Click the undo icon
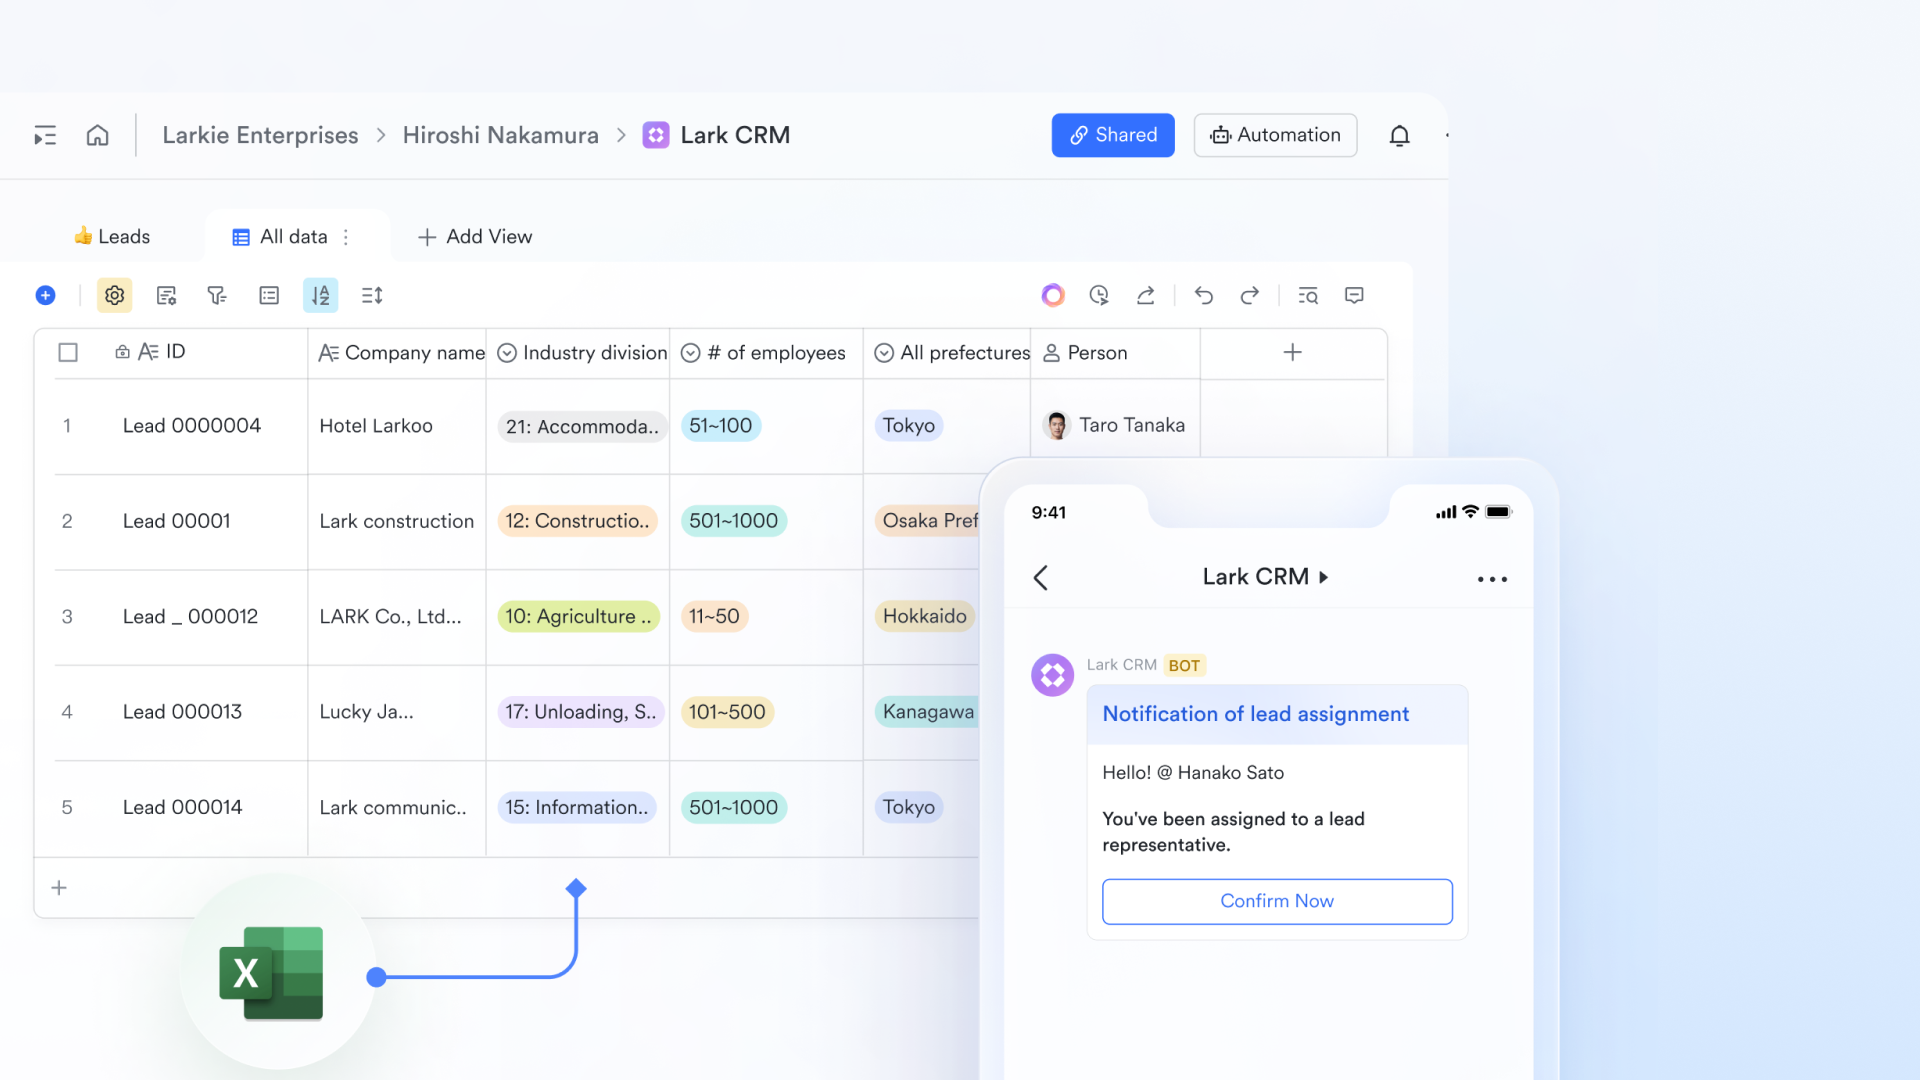Image resolution: width=1920 pixels, height=1080 pixels. pyautogui.click(x=1203, y=295)
